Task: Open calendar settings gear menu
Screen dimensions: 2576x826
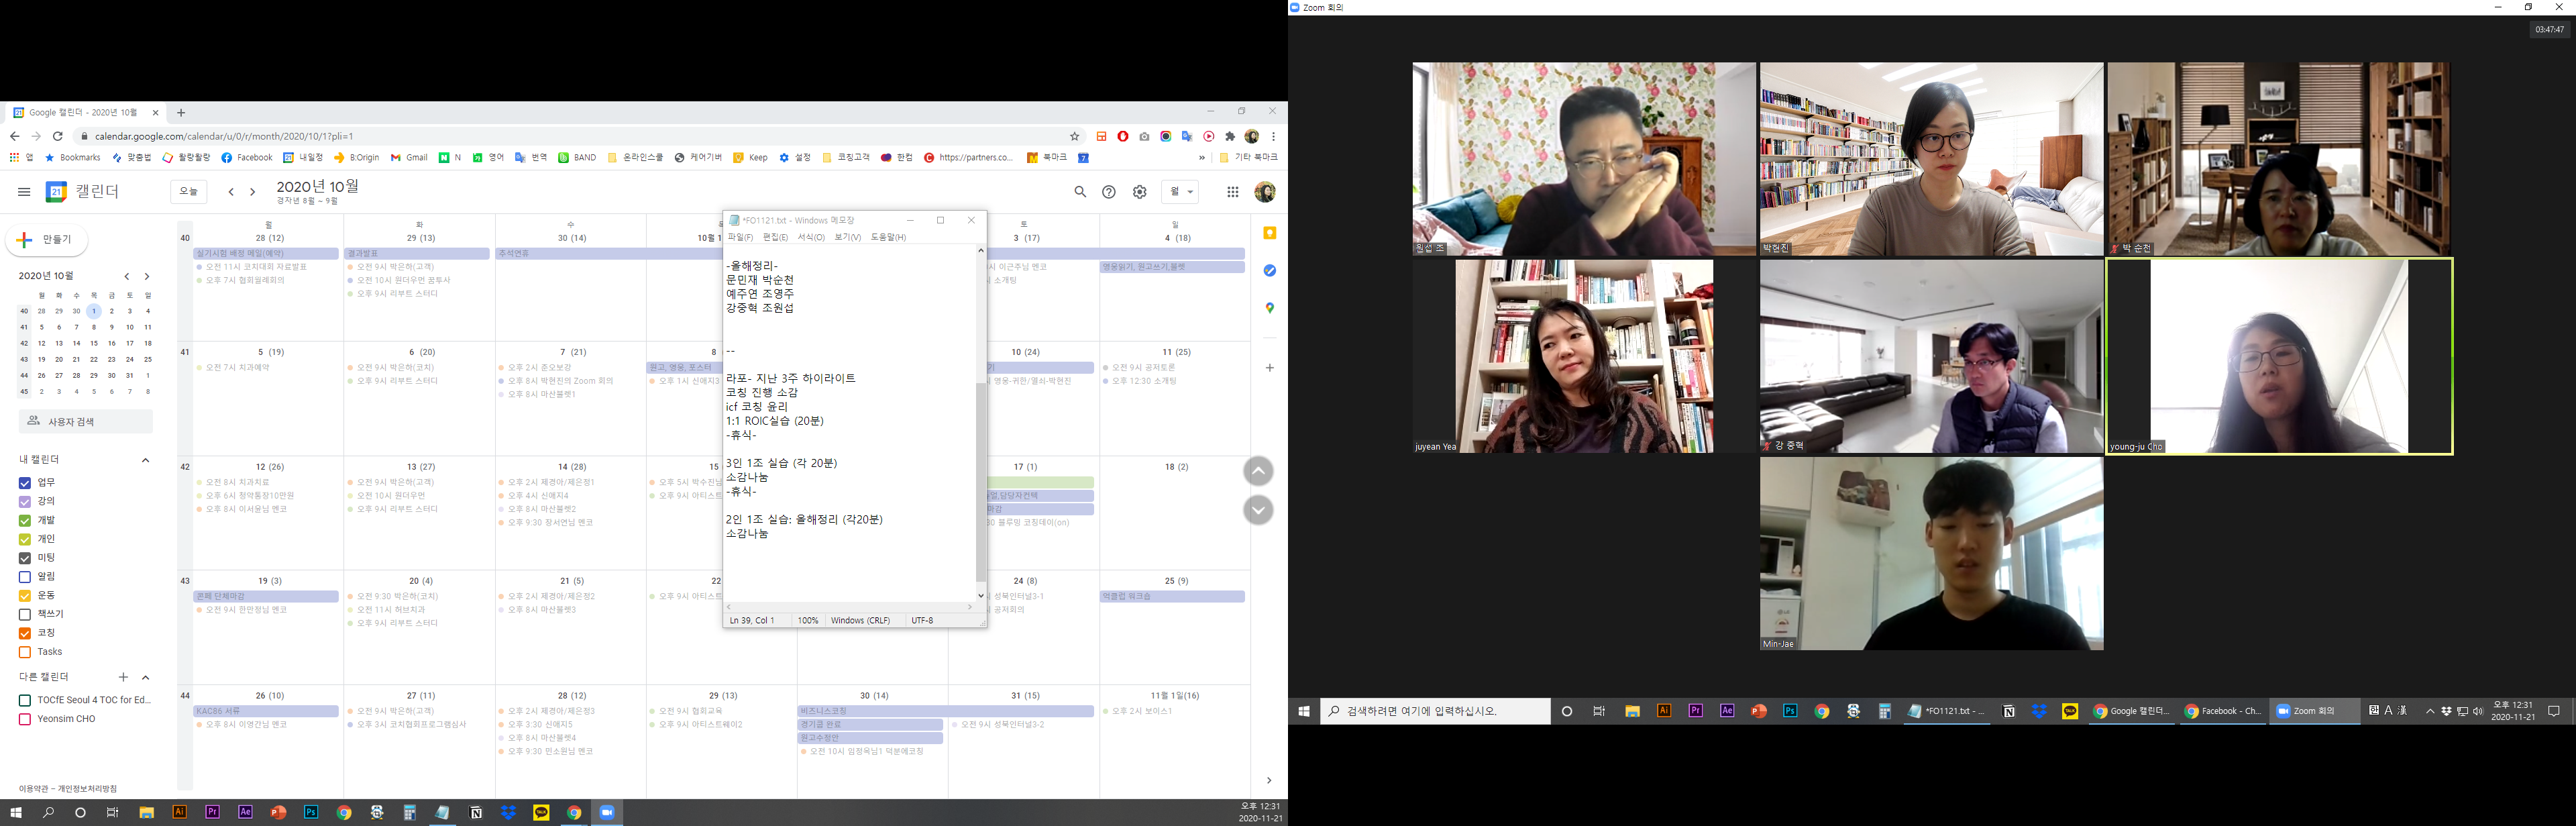Action: [1139, 192]
